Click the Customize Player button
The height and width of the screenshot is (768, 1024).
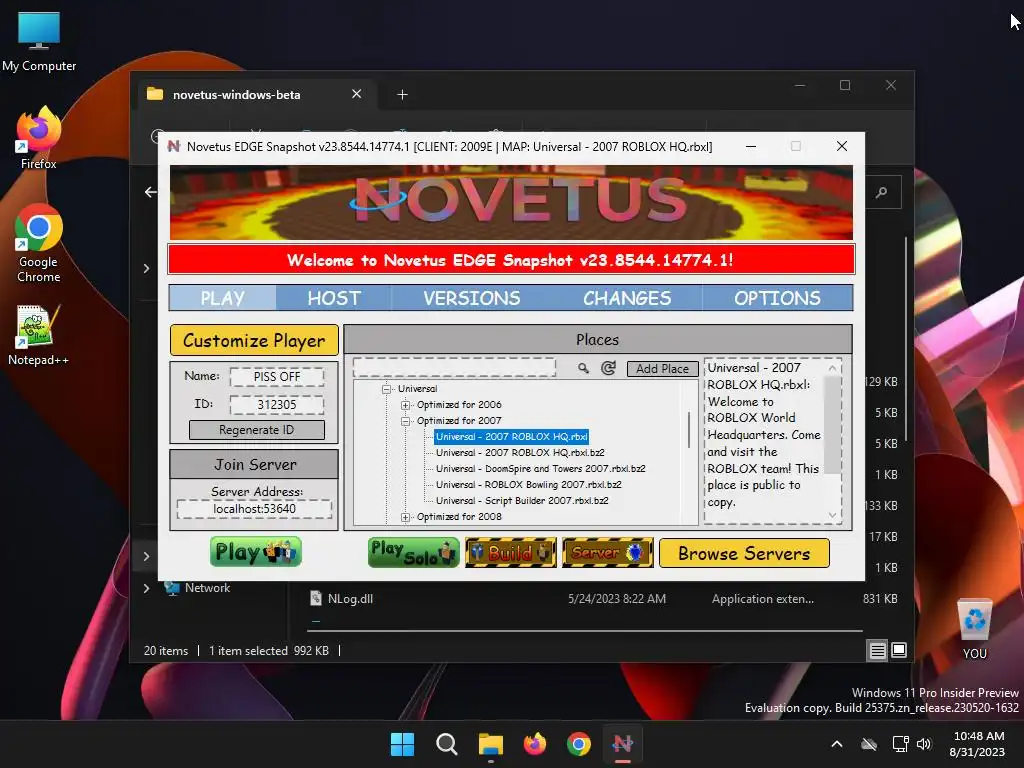point(254,340)
